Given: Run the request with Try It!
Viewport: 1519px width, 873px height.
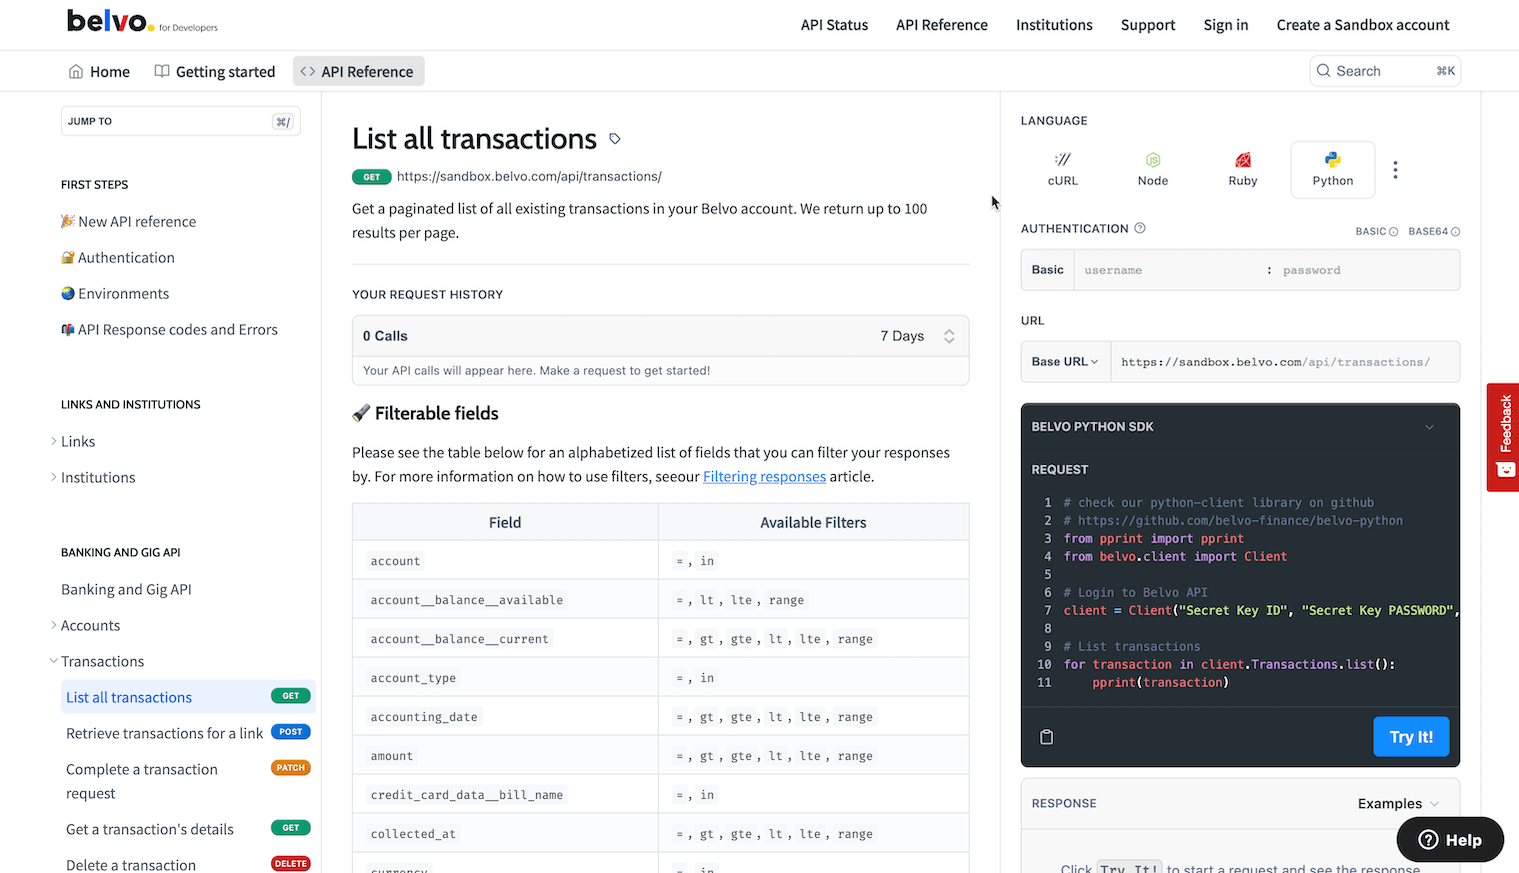Looking at the screenshot, I should pos(1410,737).
